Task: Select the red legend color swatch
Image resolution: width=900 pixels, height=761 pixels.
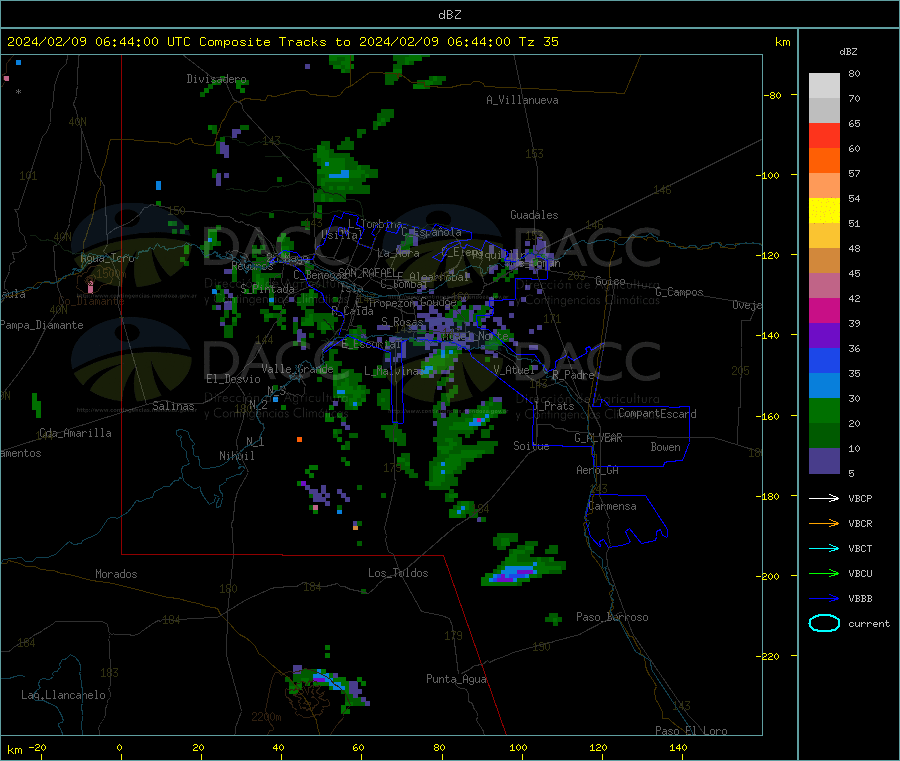Action: pos(824,135)
